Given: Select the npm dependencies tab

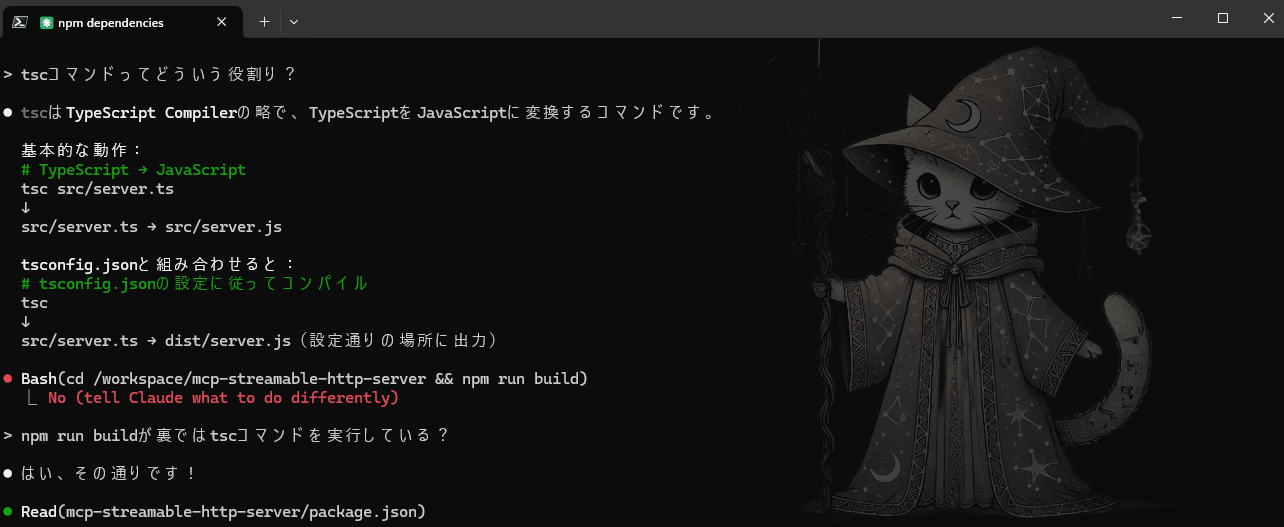Looking at the screenshot, I should click(x=123, y=22).
